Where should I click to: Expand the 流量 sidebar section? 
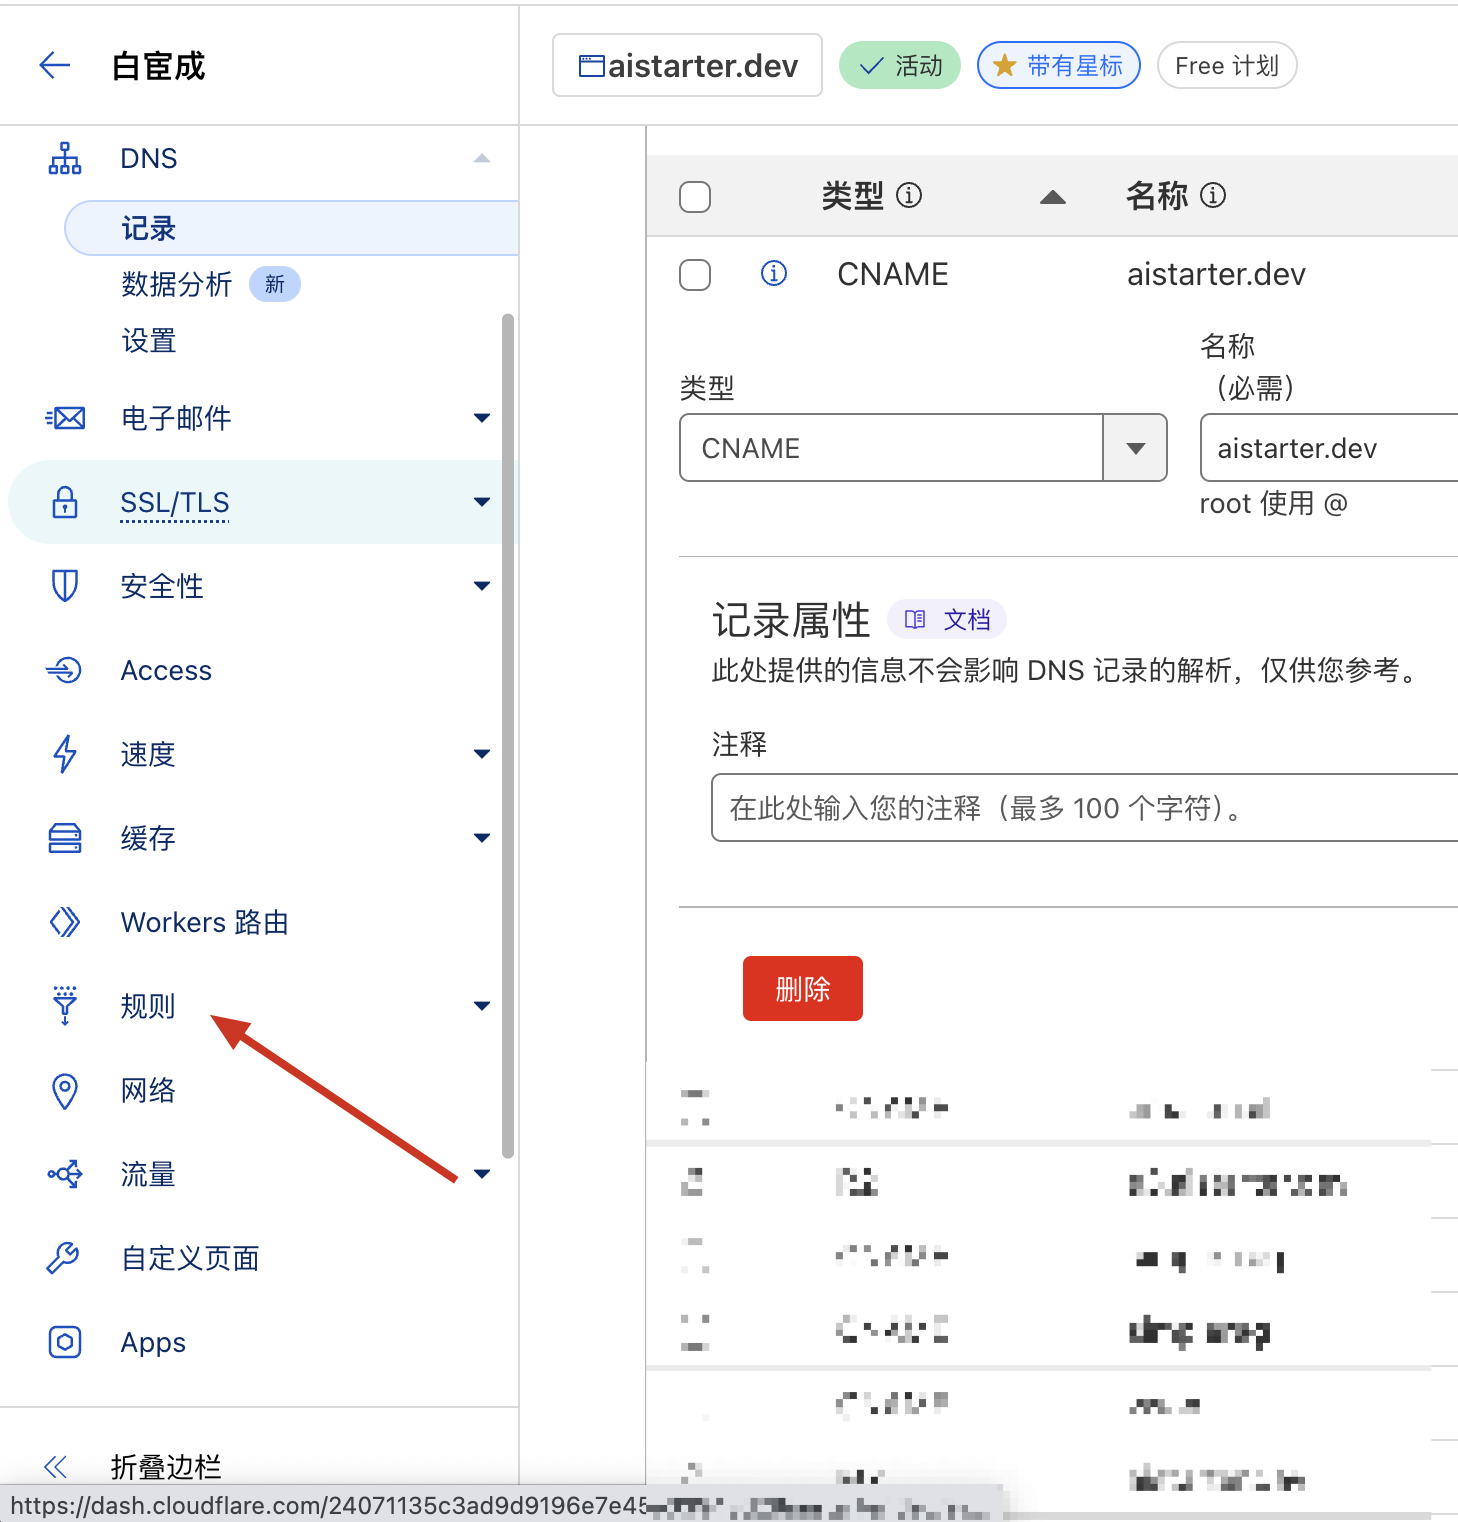pyautogui.click(x=483, y=1174)
